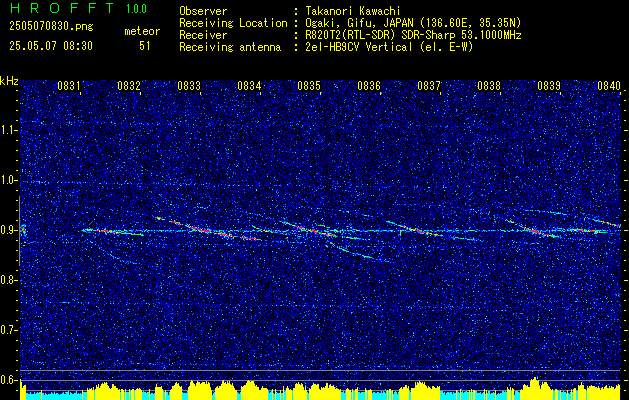Click the Receiving antenna field label

coord(230,47)
